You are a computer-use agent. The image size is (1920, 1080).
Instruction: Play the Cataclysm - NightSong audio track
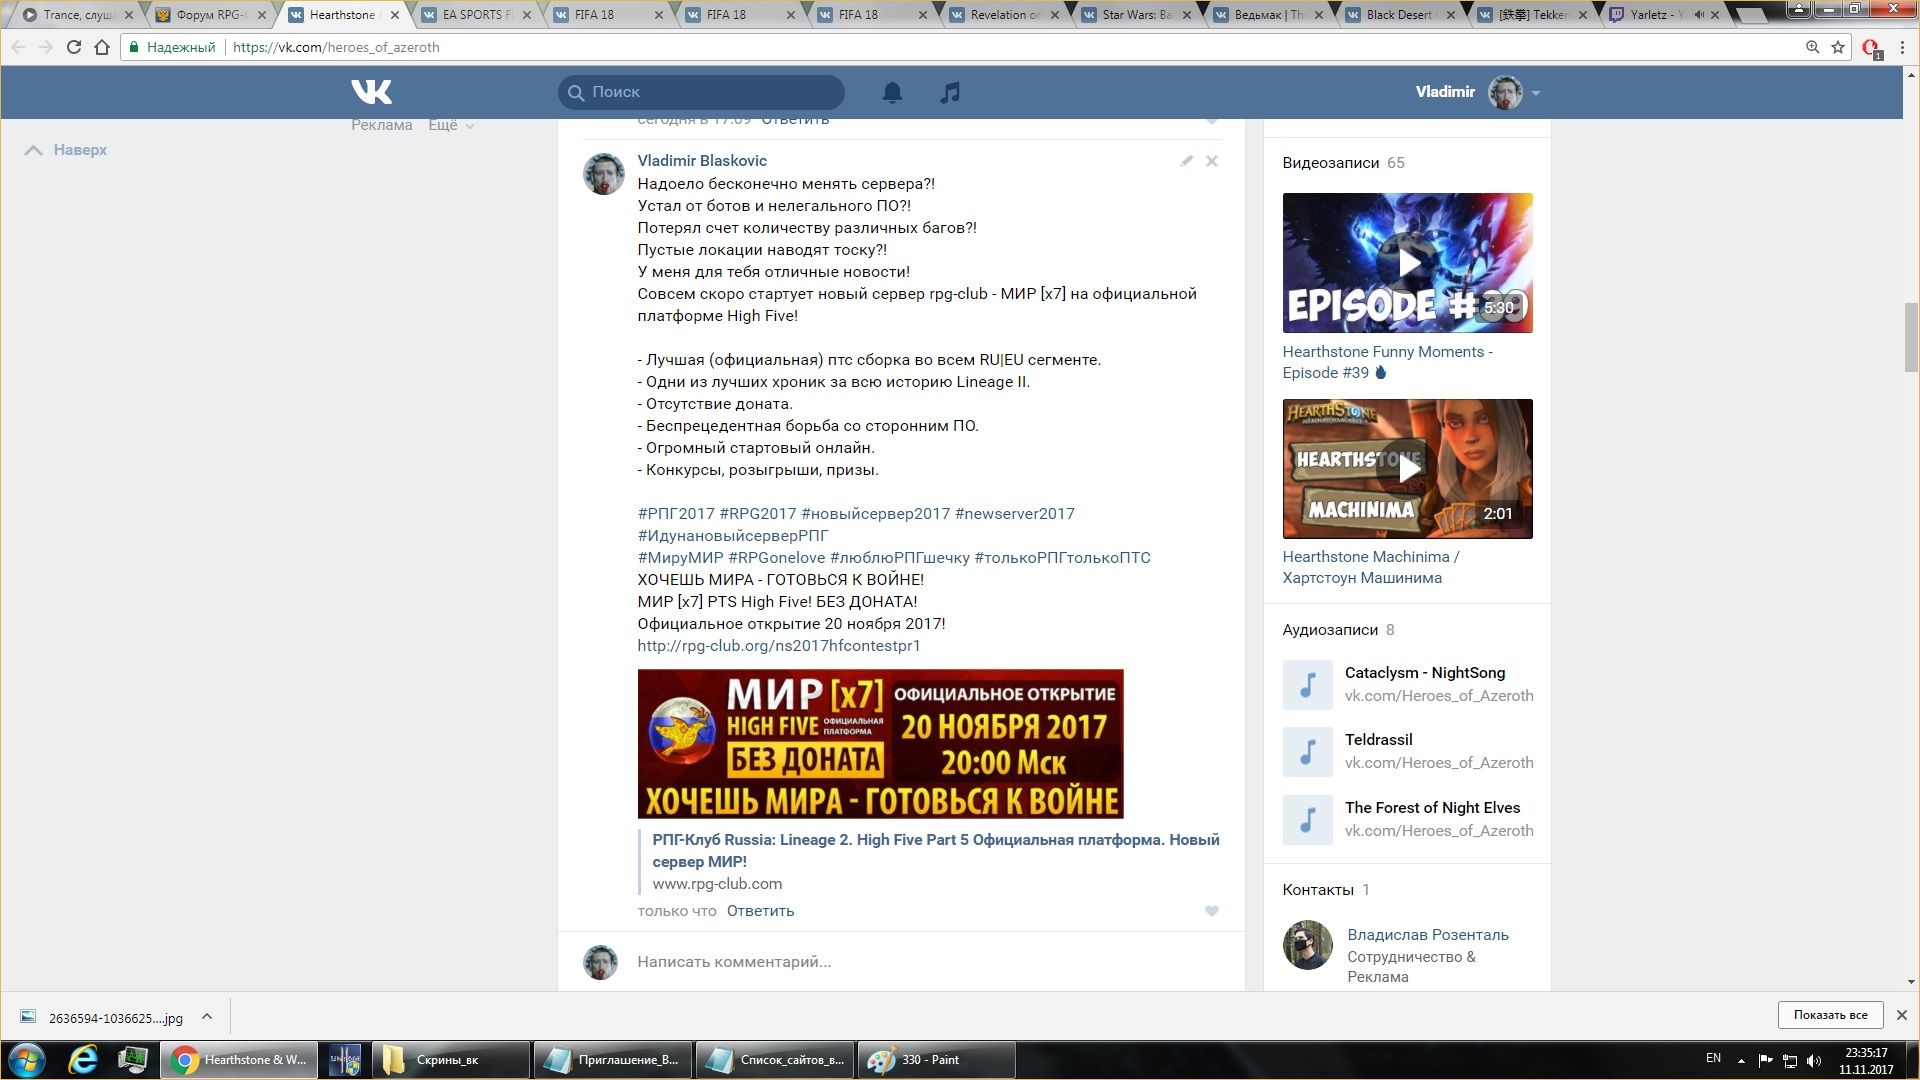[1307, 684]
